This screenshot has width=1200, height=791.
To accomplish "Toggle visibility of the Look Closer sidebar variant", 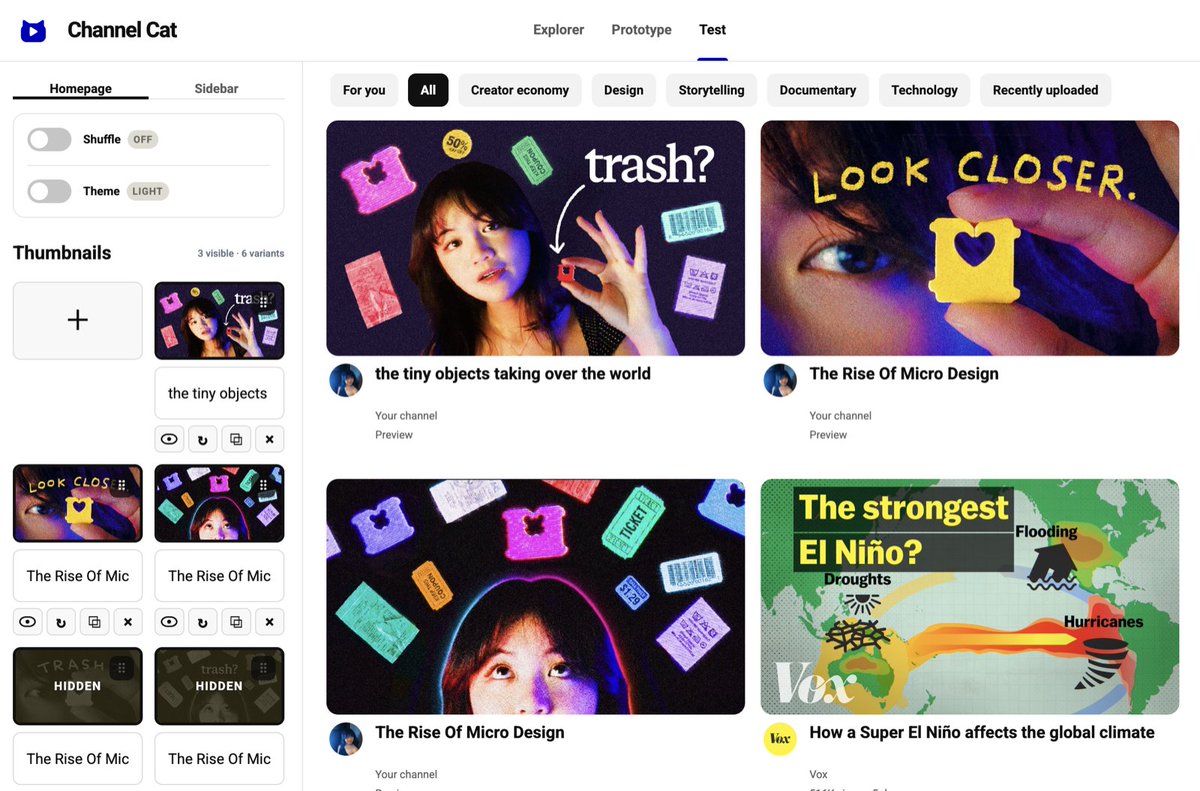I will [28, 622].
